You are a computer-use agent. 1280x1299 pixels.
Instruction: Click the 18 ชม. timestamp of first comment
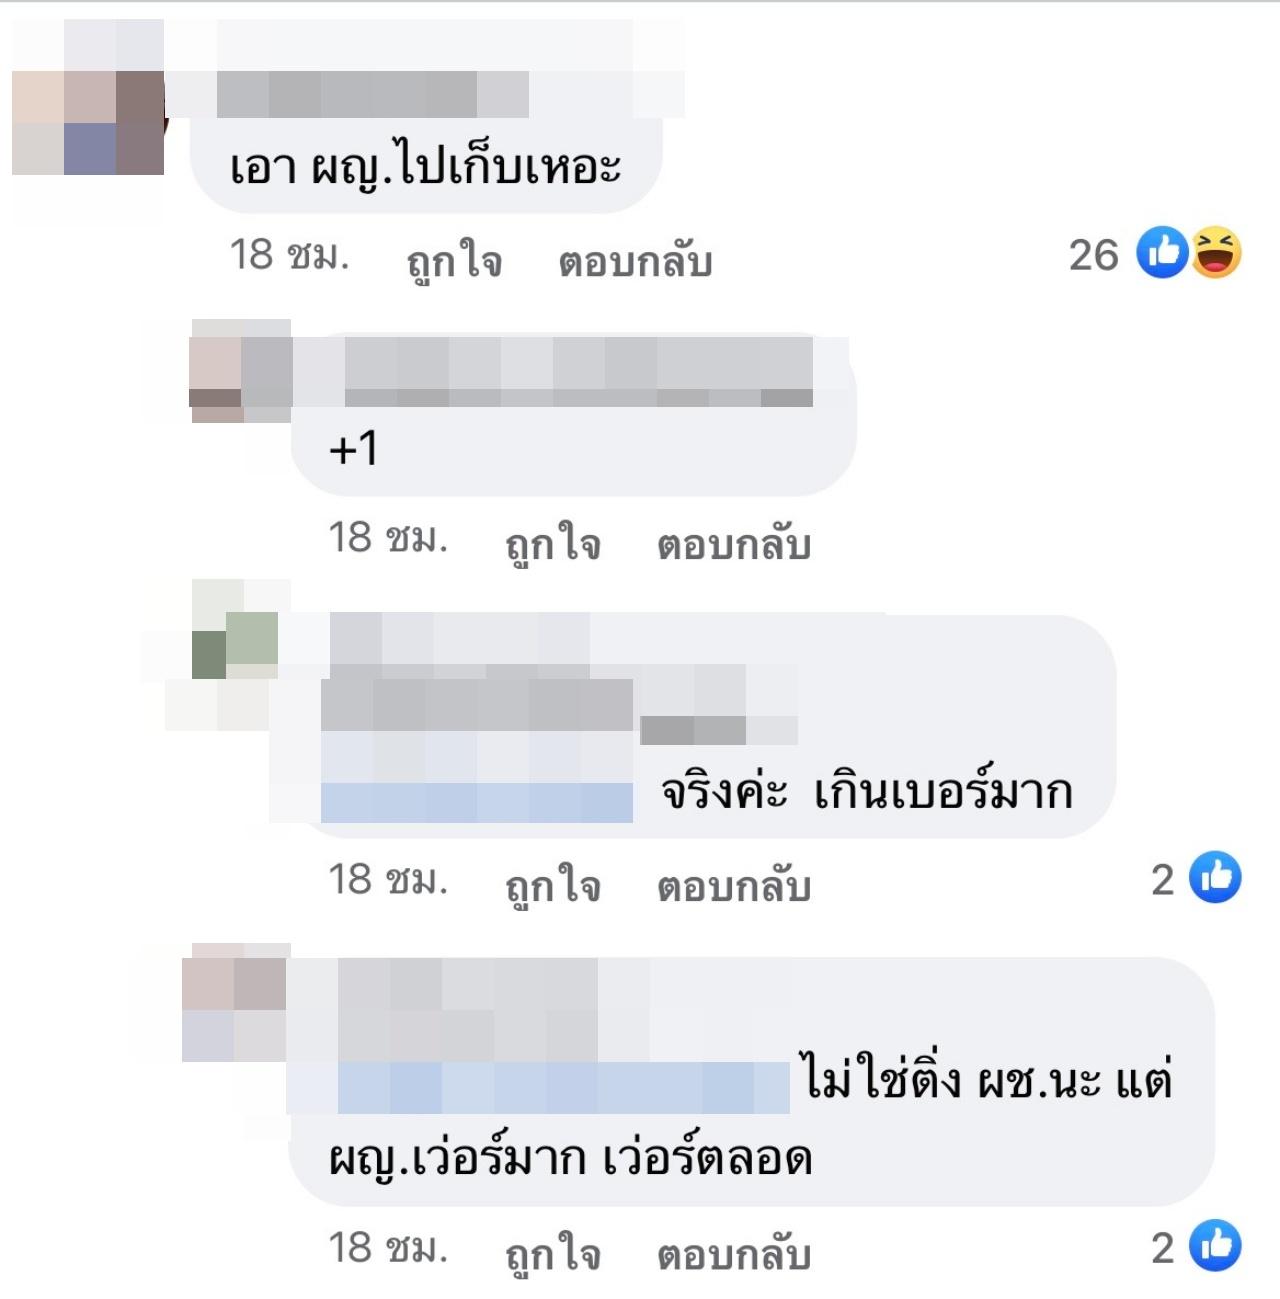[289, 255]
